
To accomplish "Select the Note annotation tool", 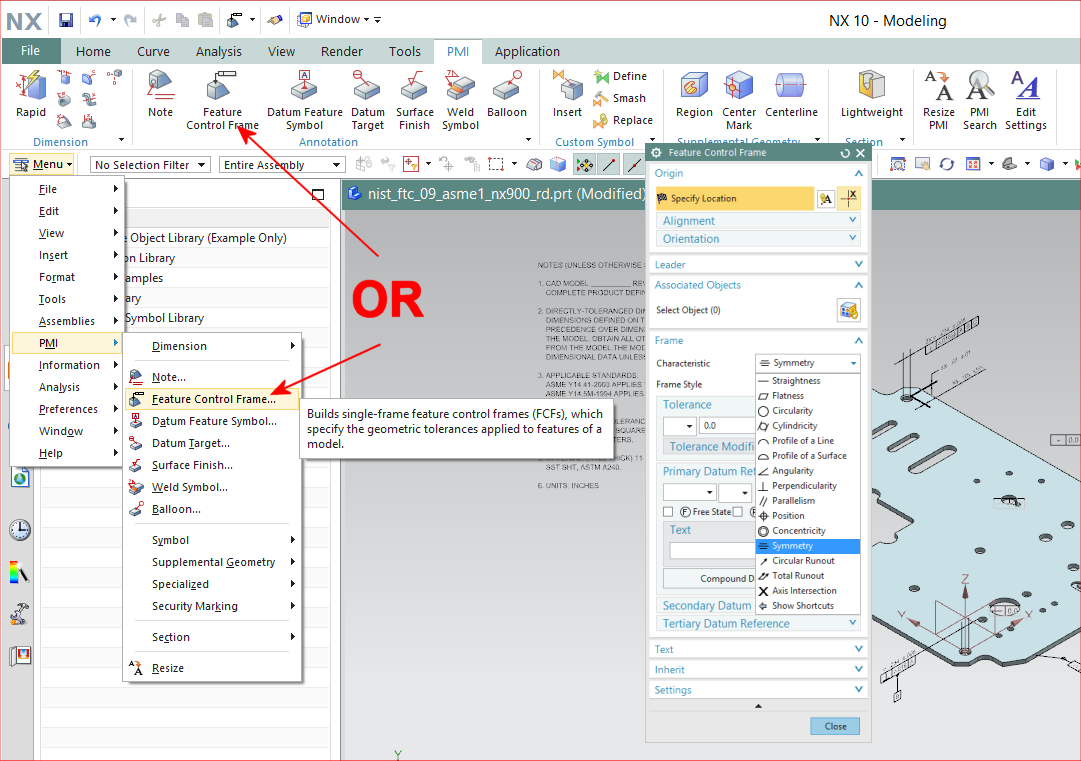I will pyautogui.click(x=160, y=94).
